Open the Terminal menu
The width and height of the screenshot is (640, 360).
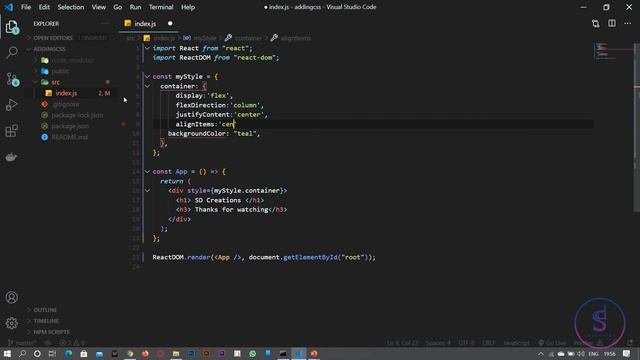161,7
